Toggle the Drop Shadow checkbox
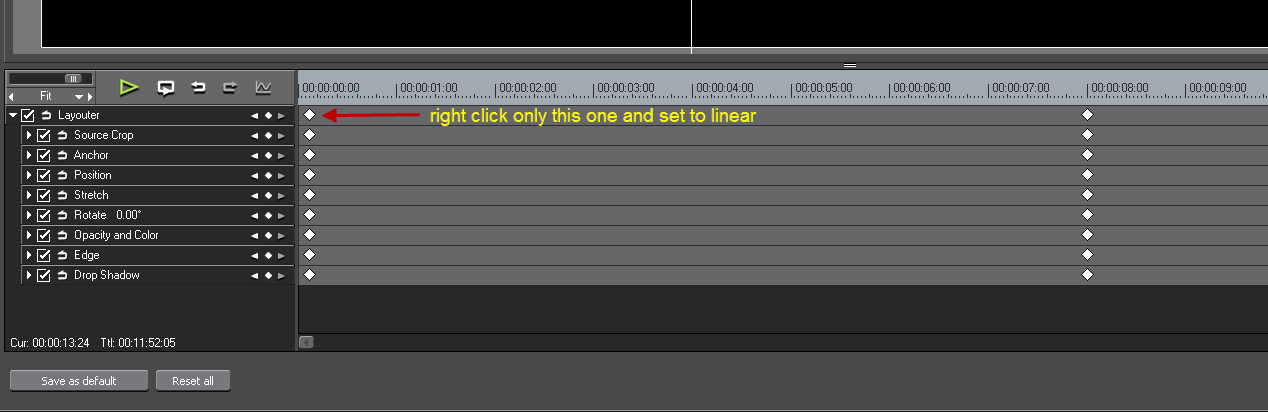The height and width of the screenshot is (412, 1268). coord(44,275)
